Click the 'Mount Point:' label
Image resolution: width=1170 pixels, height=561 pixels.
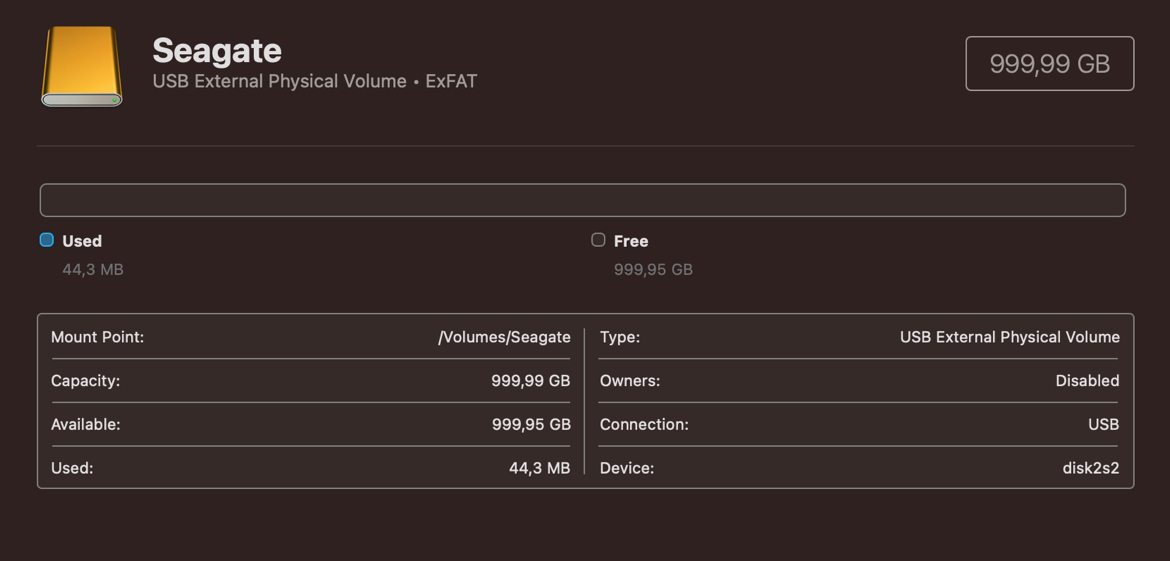click(x=97, y=337)
